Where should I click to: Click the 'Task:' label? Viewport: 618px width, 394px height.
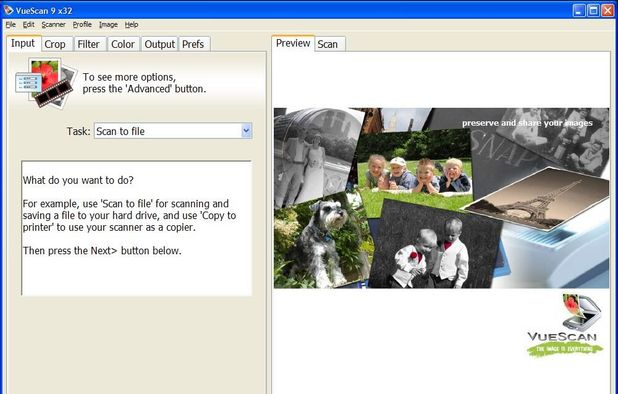(78, 131)
